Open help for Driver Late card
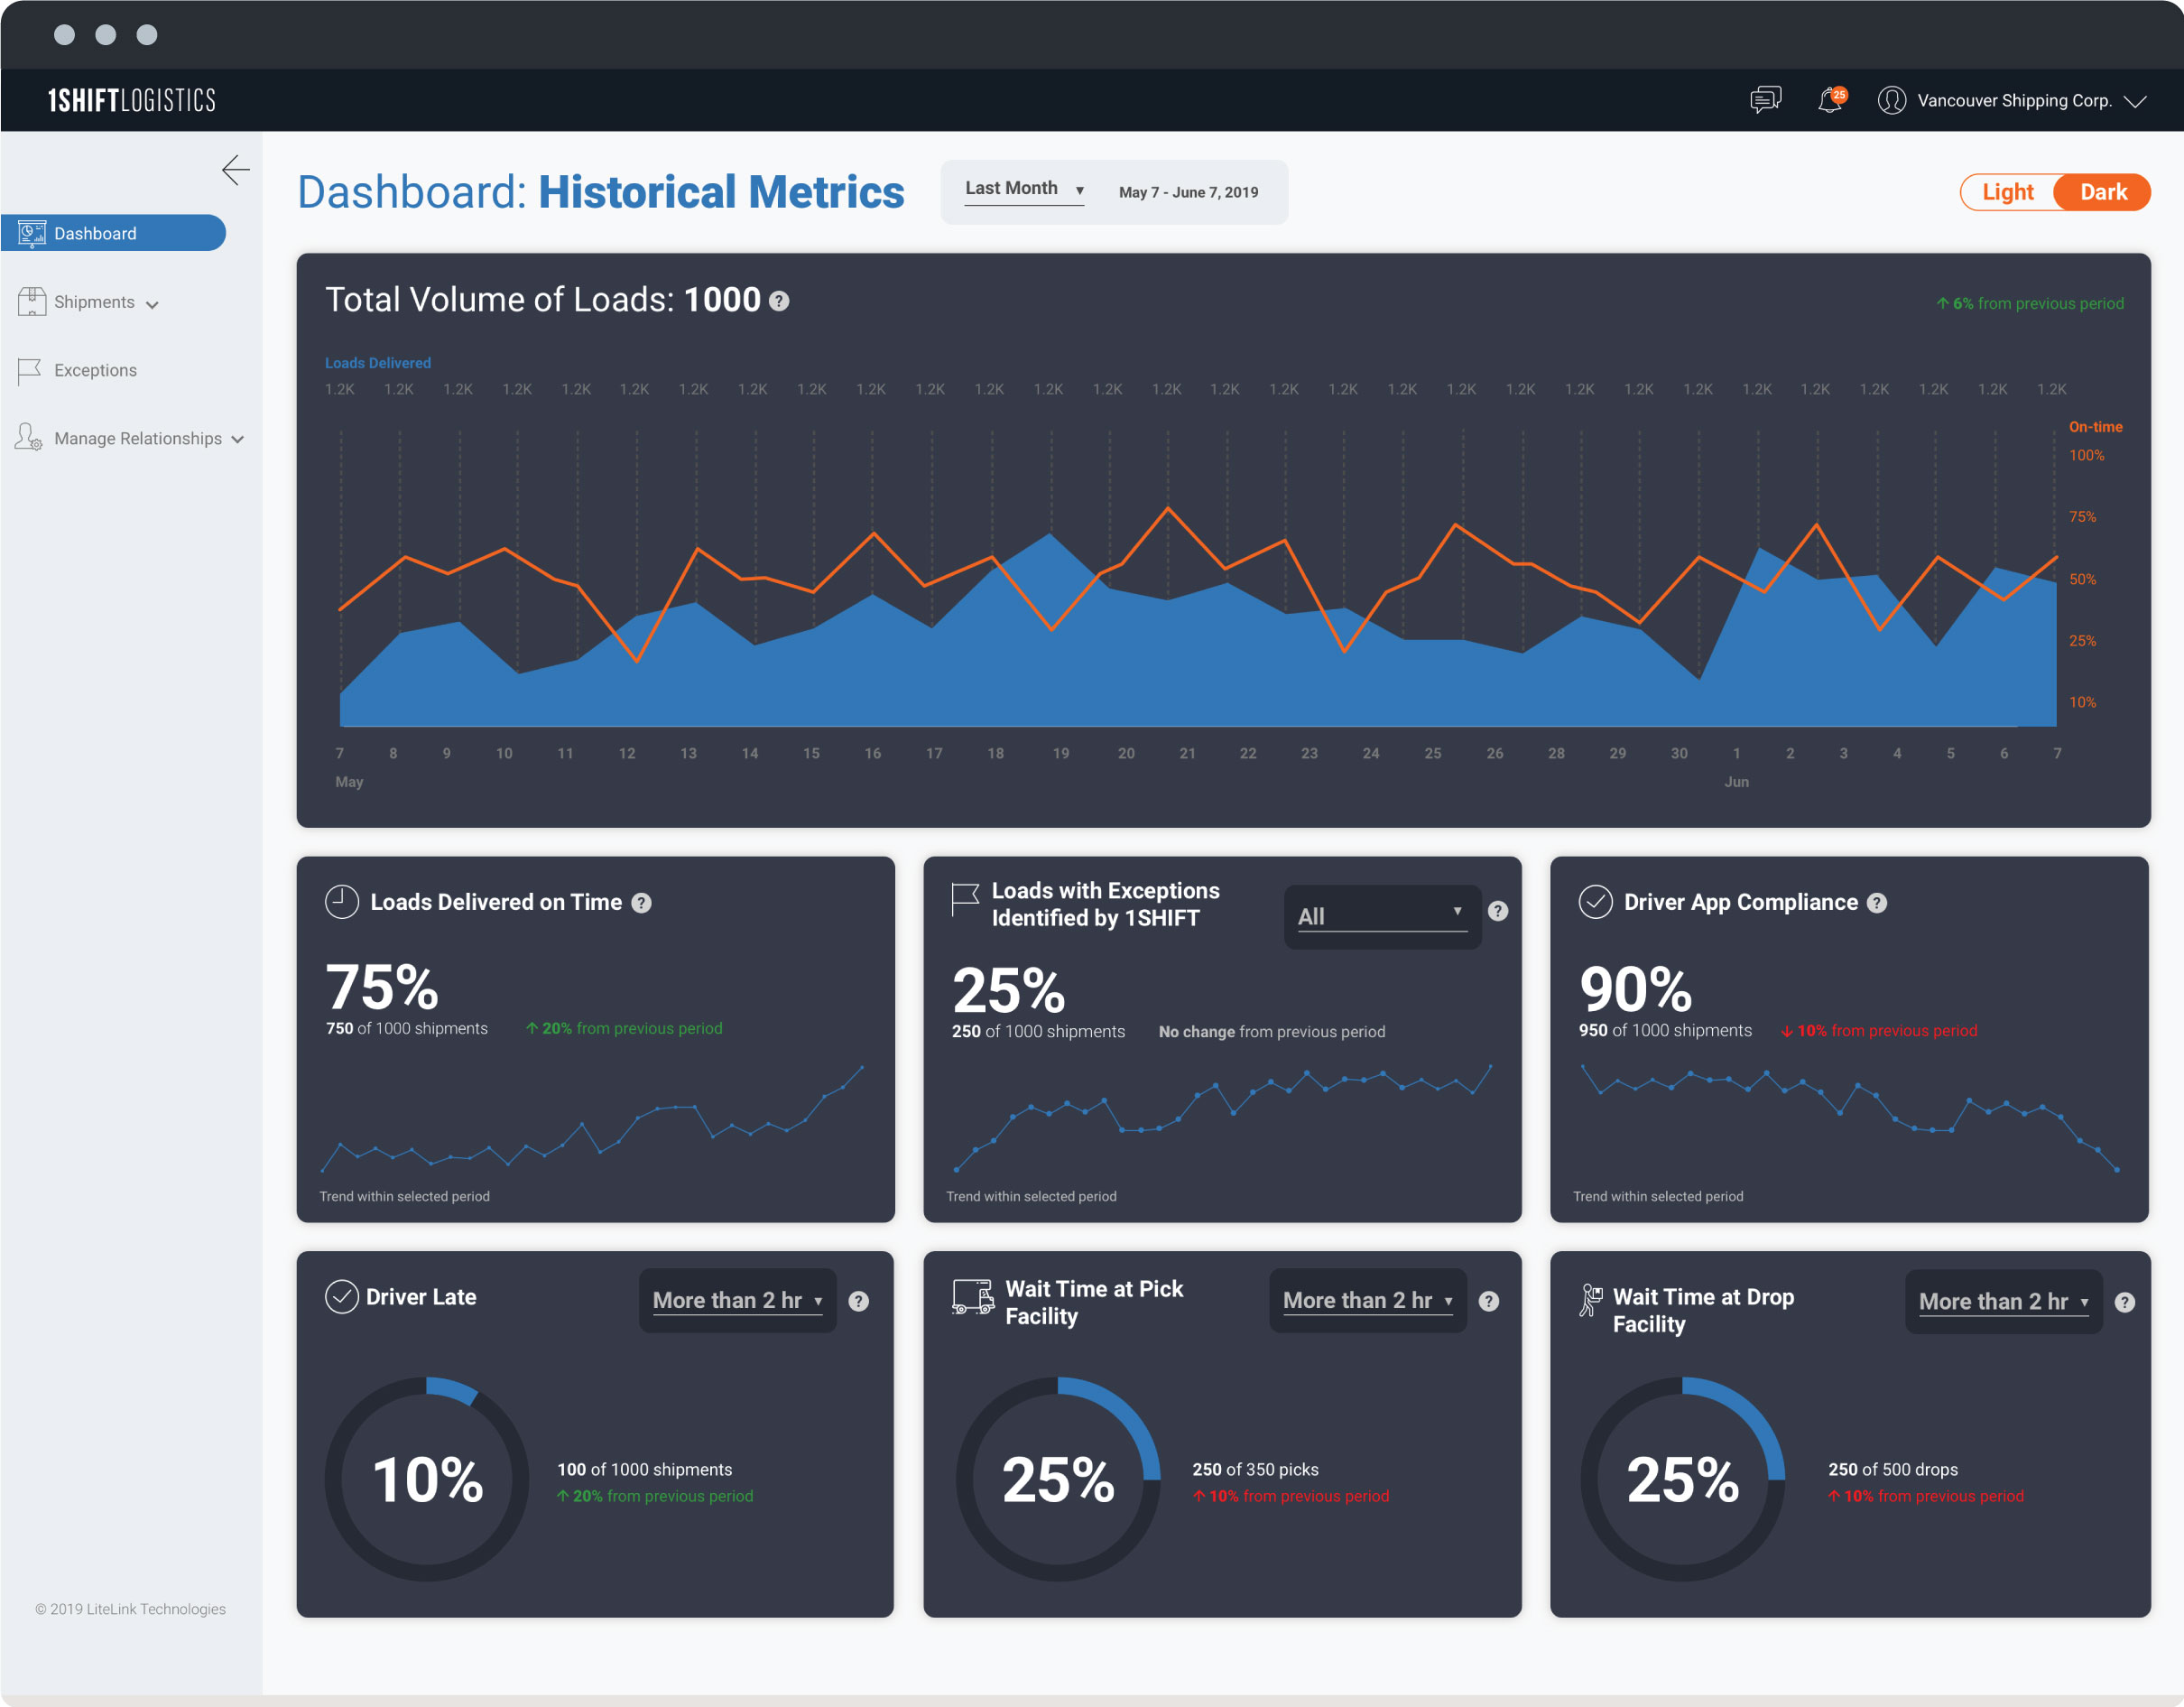This screenshot has height=1707, width=2184. tap(858, 1301)
